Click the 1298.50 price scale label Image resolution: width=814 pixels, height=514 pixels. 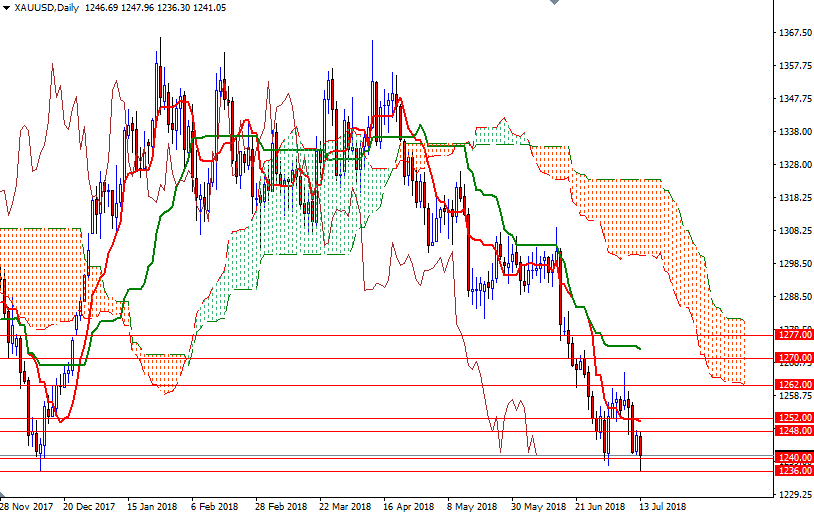[795, 264]
